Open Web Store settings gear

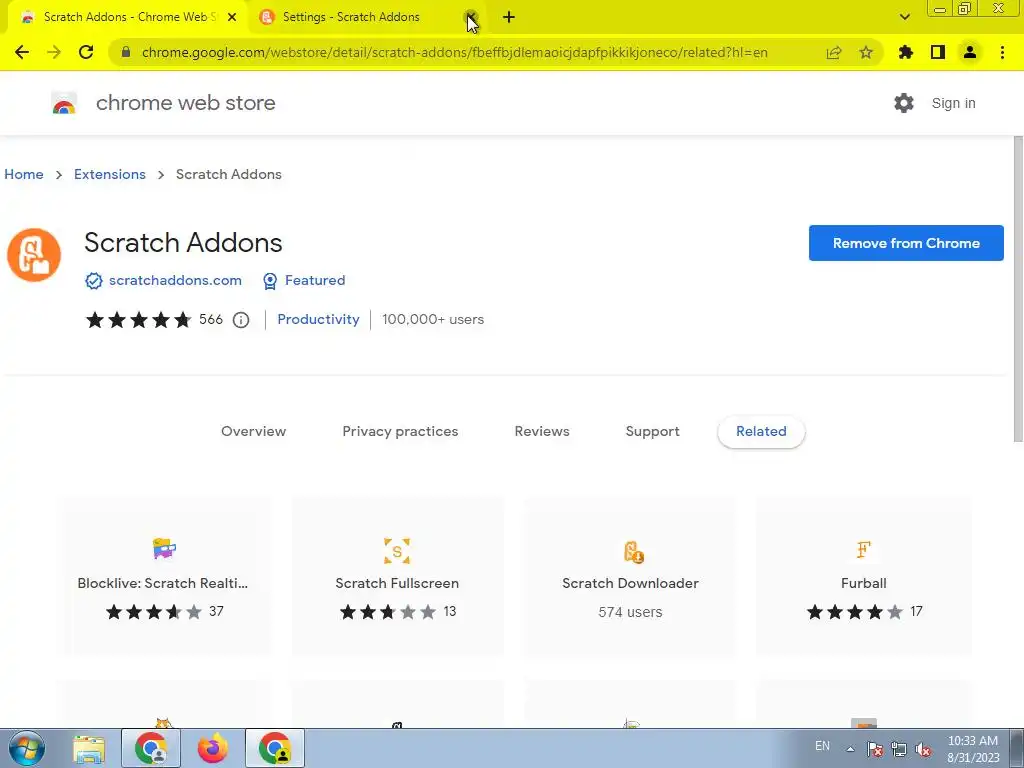pyautogui.click(x=904, y=103)
